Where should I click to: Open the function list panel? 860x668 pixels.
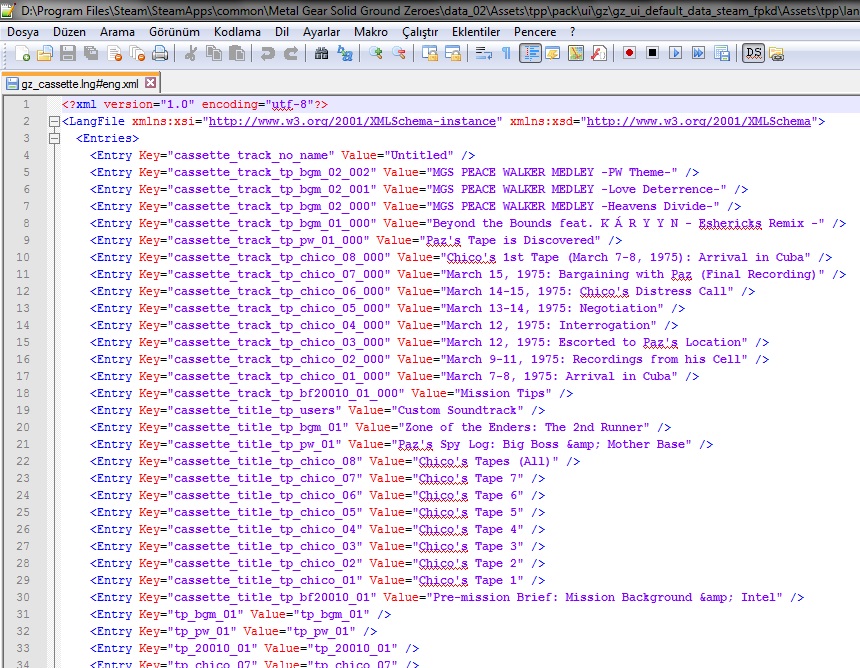point(599,53)
